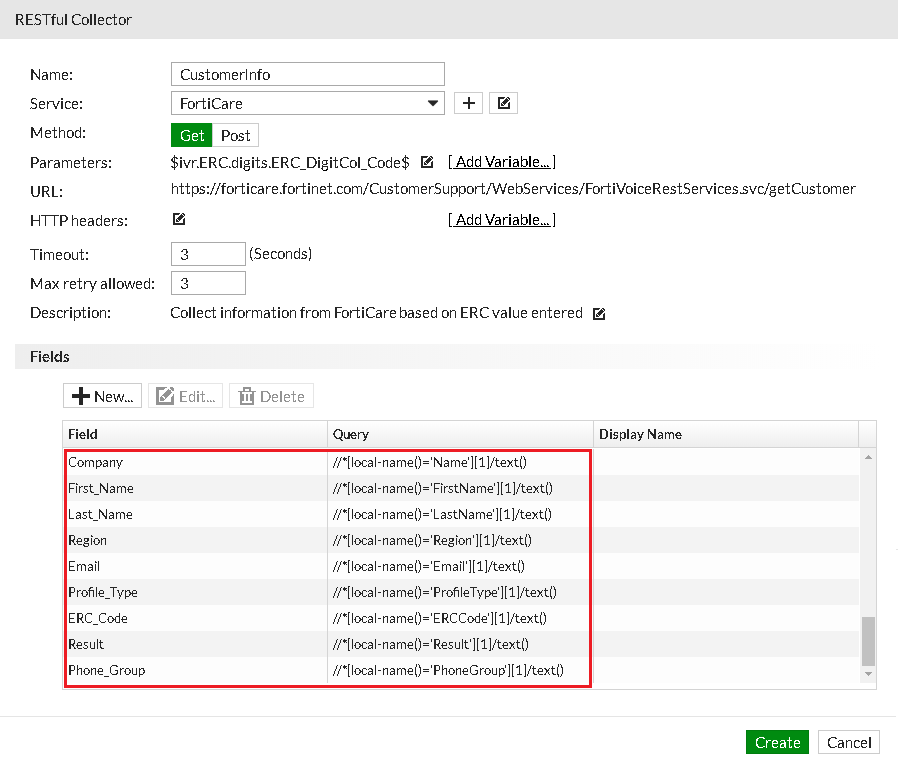This screenshot has height=764, width=898.
Task: Open the Service dropdown
Action: pos(308,103)
